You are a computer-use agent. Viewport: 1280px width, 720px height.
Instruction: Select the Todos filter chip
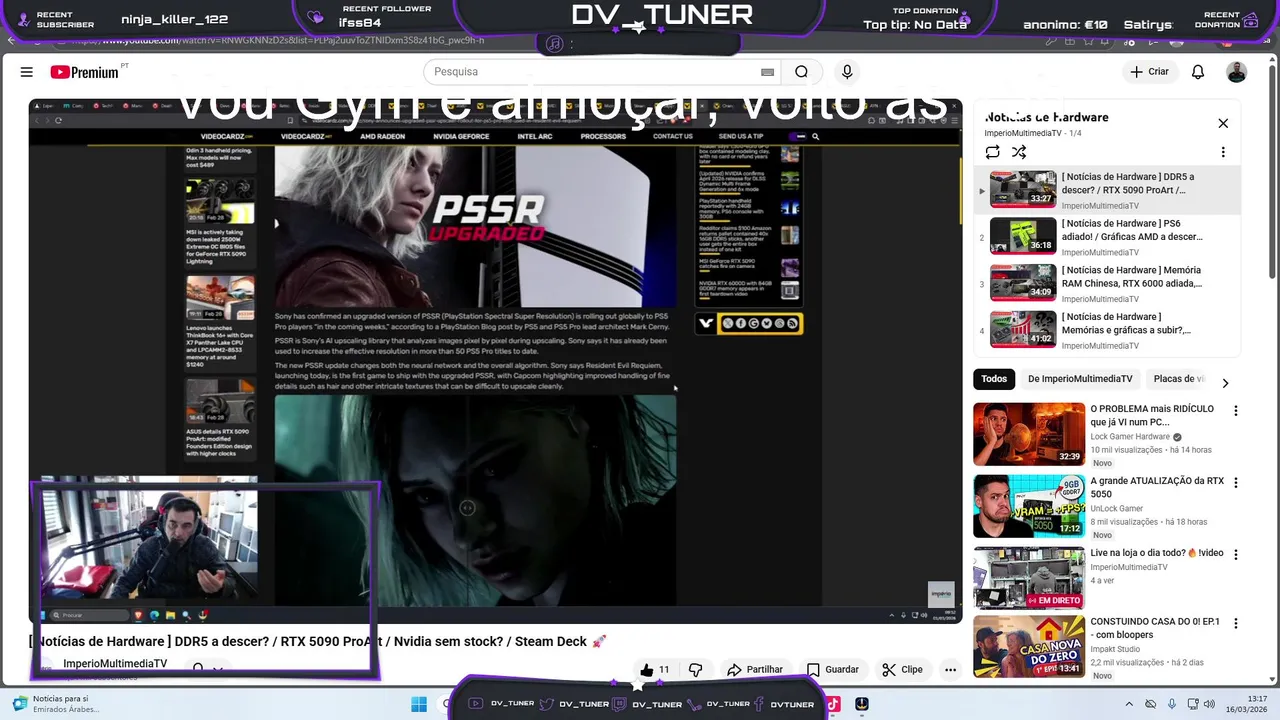pyautogui.click(x=994, y=379)
